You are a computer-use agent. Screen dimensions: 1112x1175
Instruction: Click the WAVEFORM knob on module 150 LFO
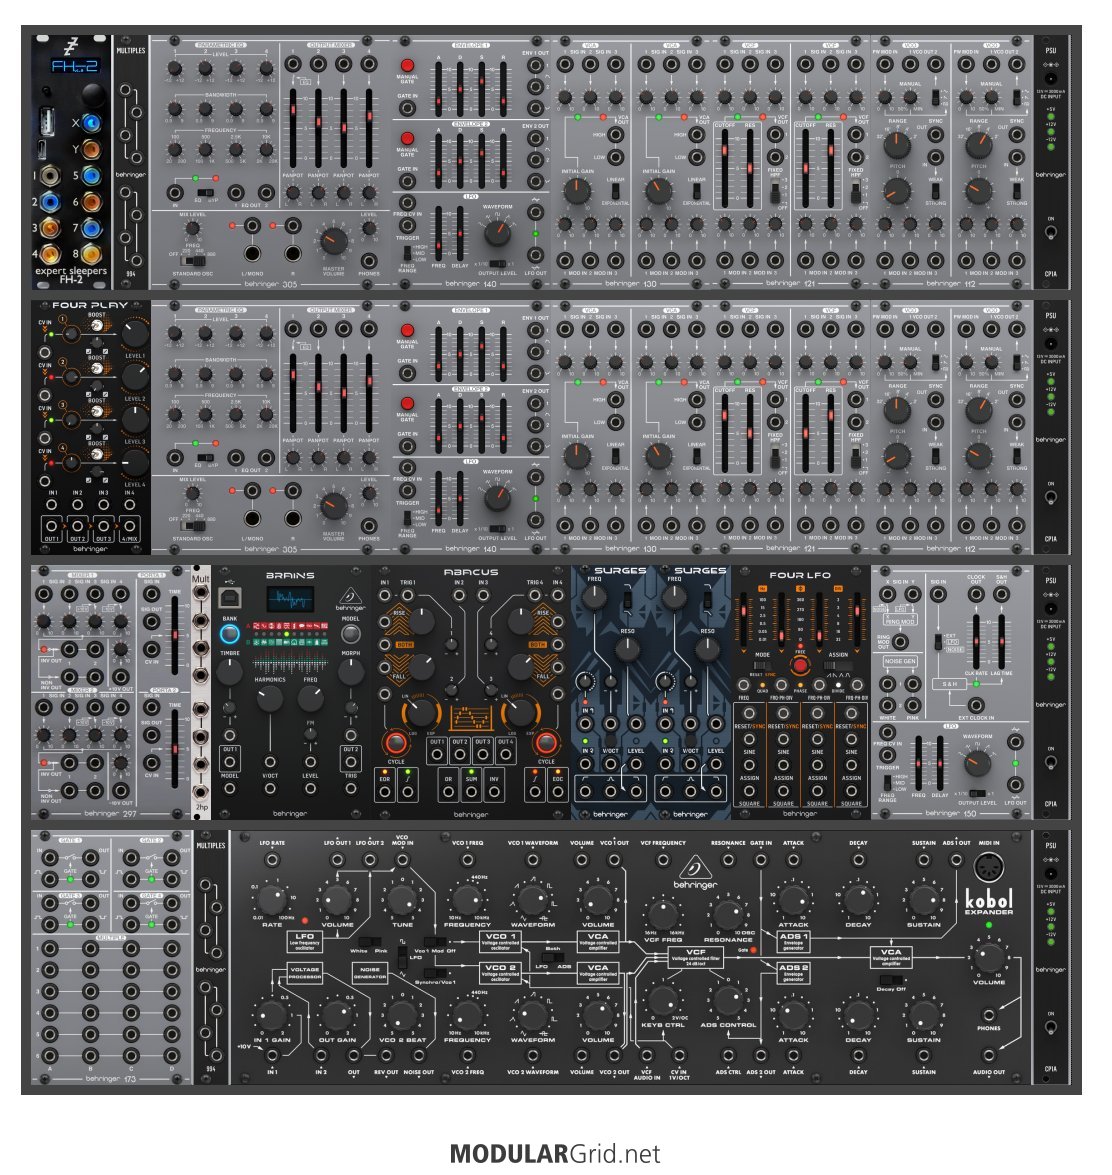[x=976, y=764]
